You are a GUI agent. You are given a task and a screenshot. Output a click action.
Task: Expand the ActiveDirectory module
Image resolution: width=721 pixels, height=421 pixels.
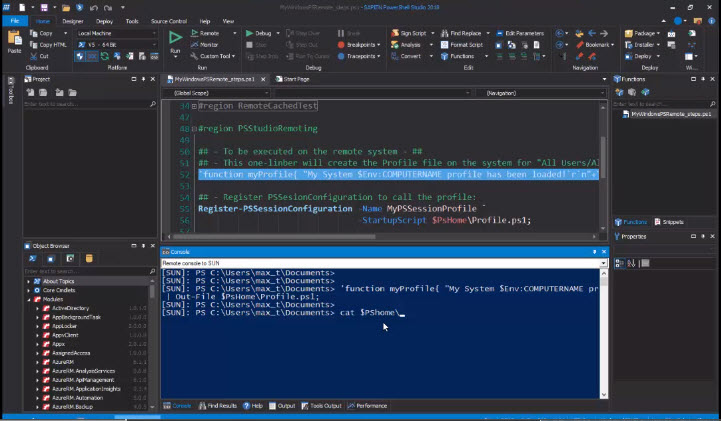coord(38,308)
